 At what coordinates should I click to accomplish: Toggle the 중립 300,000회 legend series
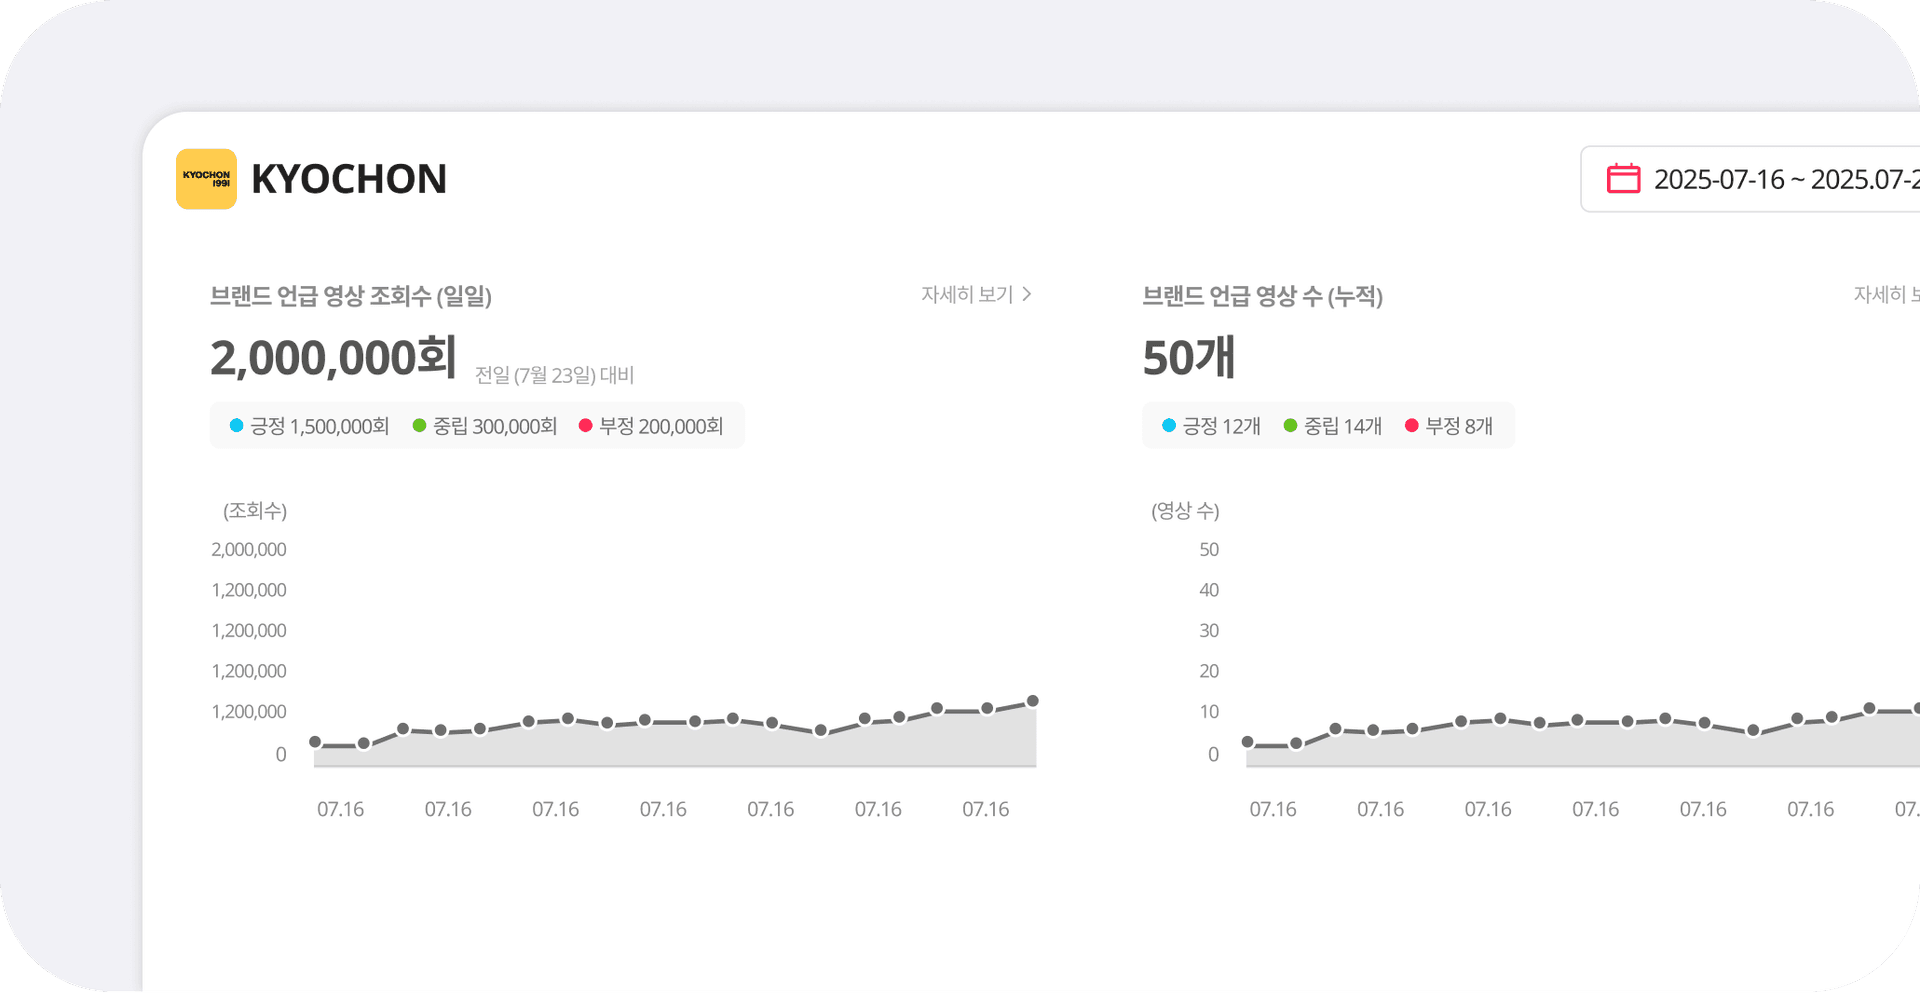tap(494, 427)
